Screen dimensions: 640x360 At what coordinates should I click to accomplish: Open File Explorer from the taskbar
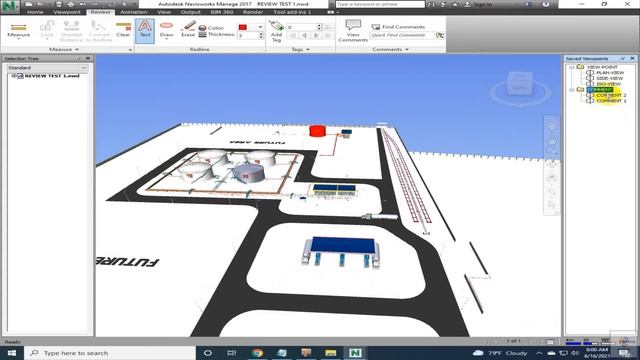tap(331, 353)
